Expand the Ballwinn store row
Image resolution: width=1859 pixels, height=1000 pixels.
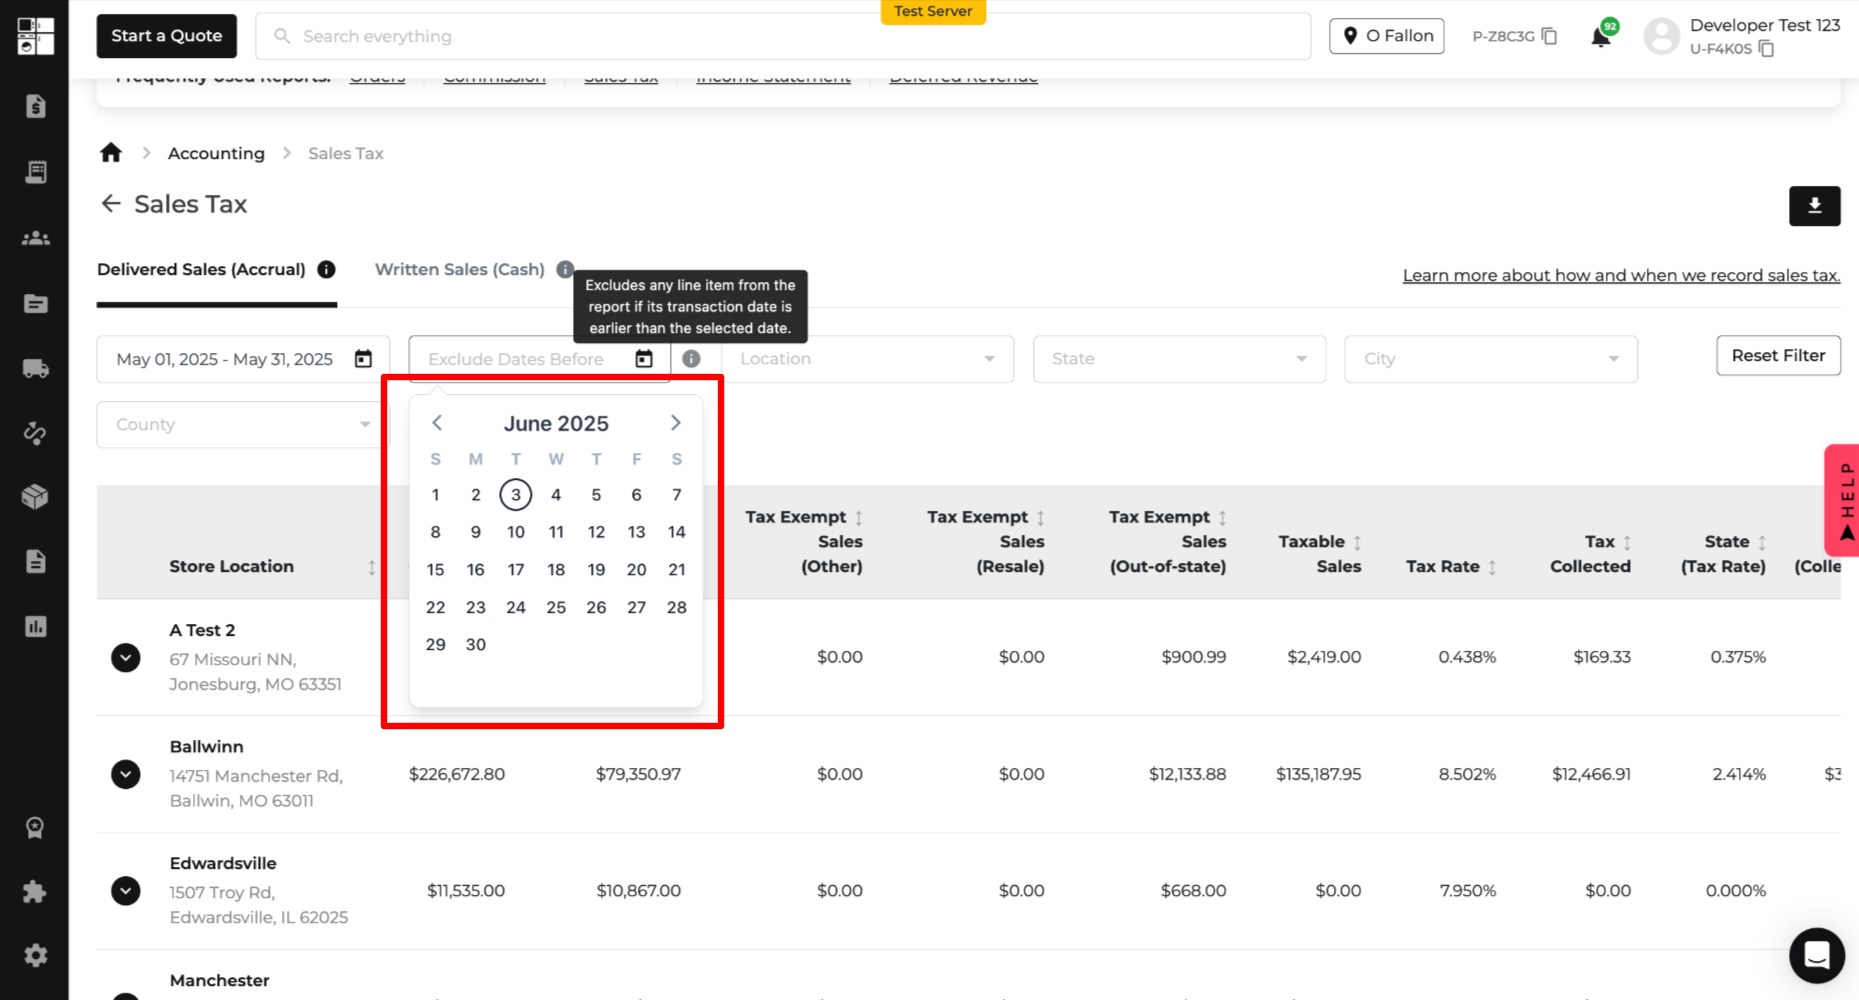pyautogui.click(x=126, y=774)
